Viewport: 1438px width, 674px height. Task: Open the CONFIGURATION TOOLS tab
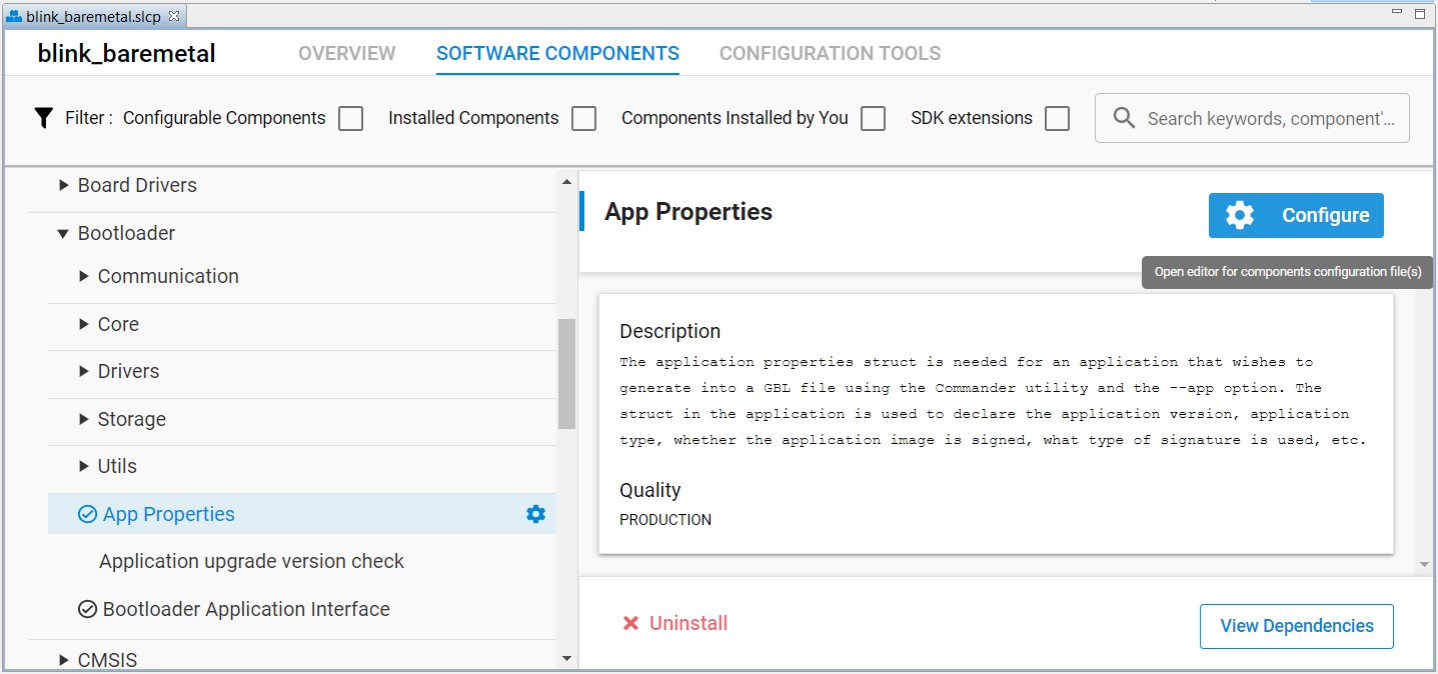pos(829,53)
